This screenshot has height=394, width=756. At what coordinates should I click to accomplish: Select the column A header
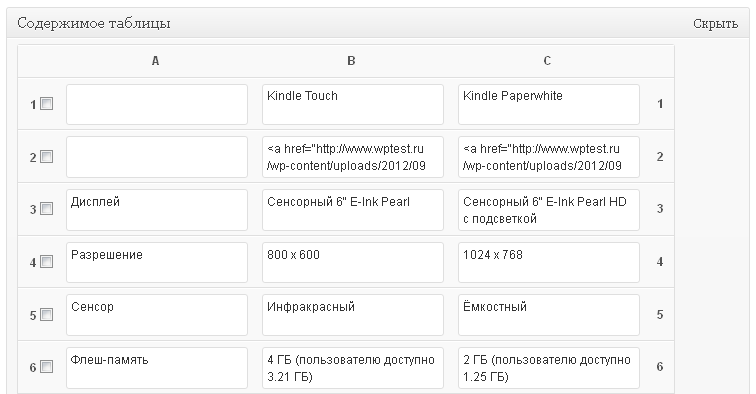pyautogui.click(x=155, y=61)
